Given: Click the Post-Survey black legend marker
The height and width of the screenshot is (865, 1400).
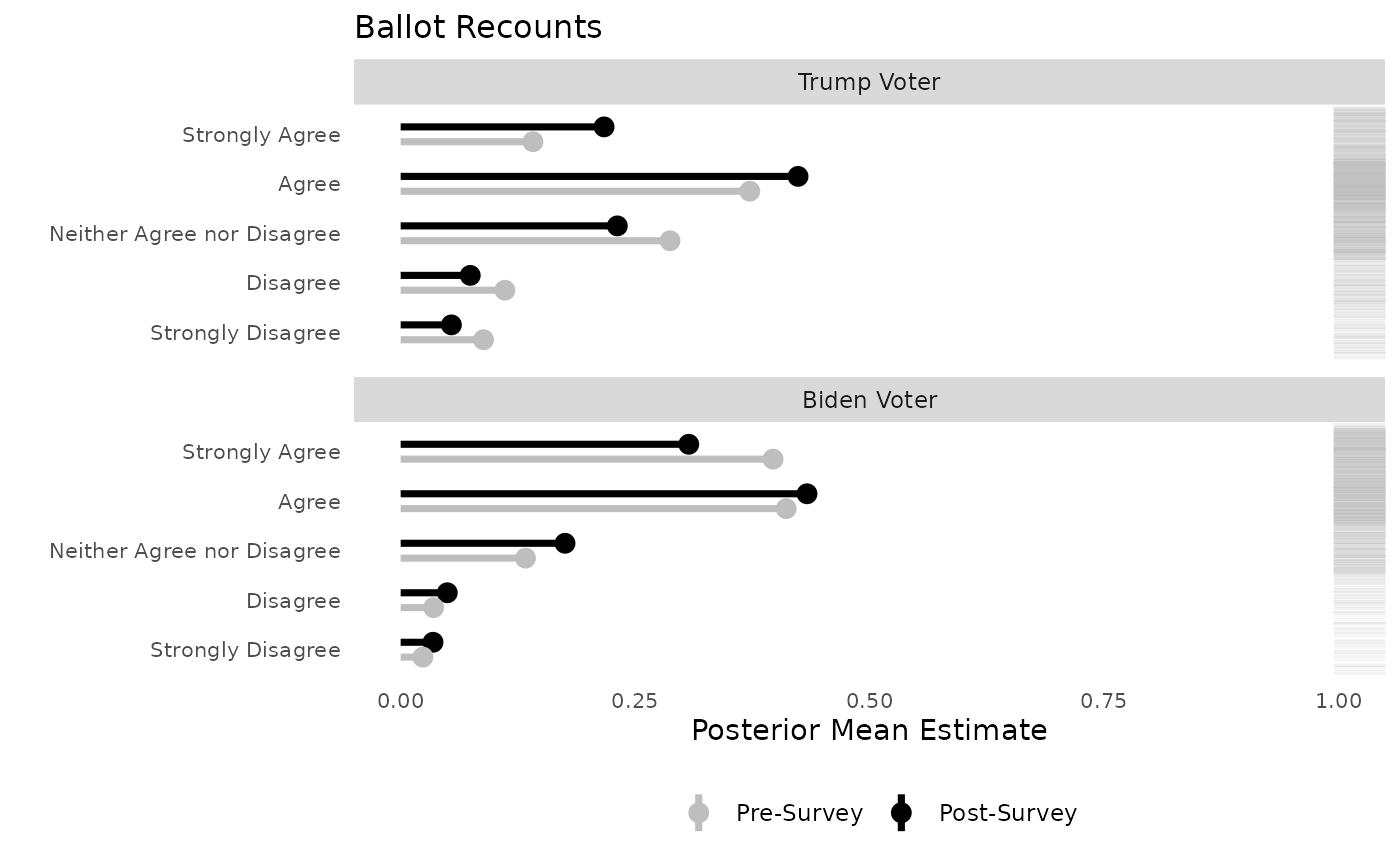Looking at the screenshot, I should (902, 813).
